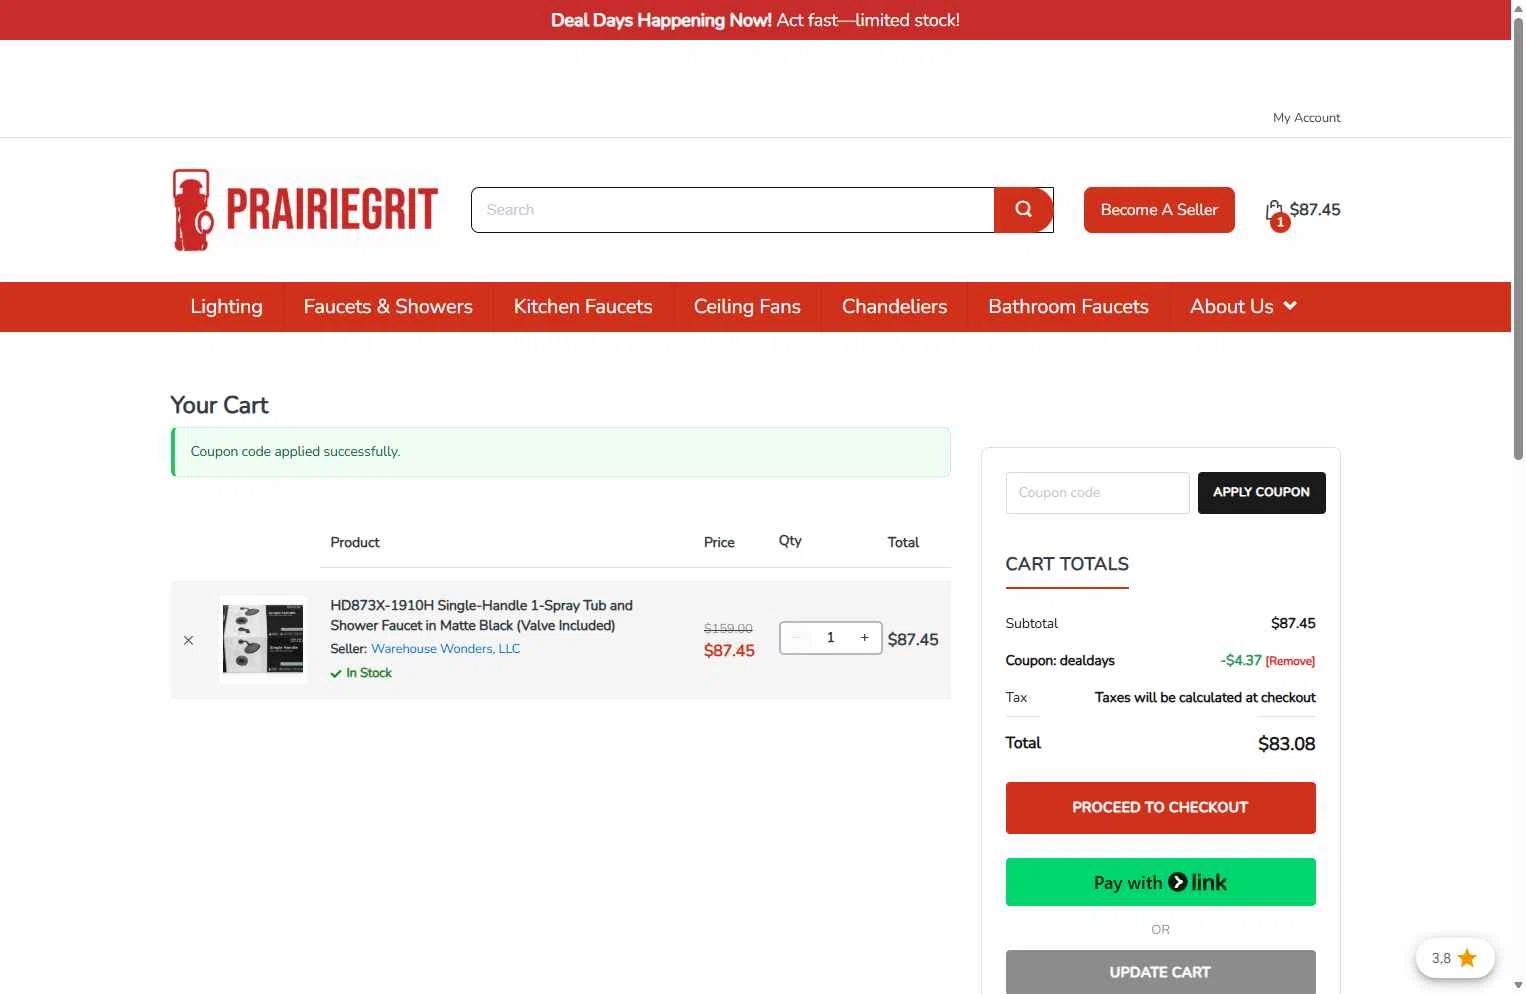Browse the Ceiling Fans category
1526x994 pixels.
(747, 307)
